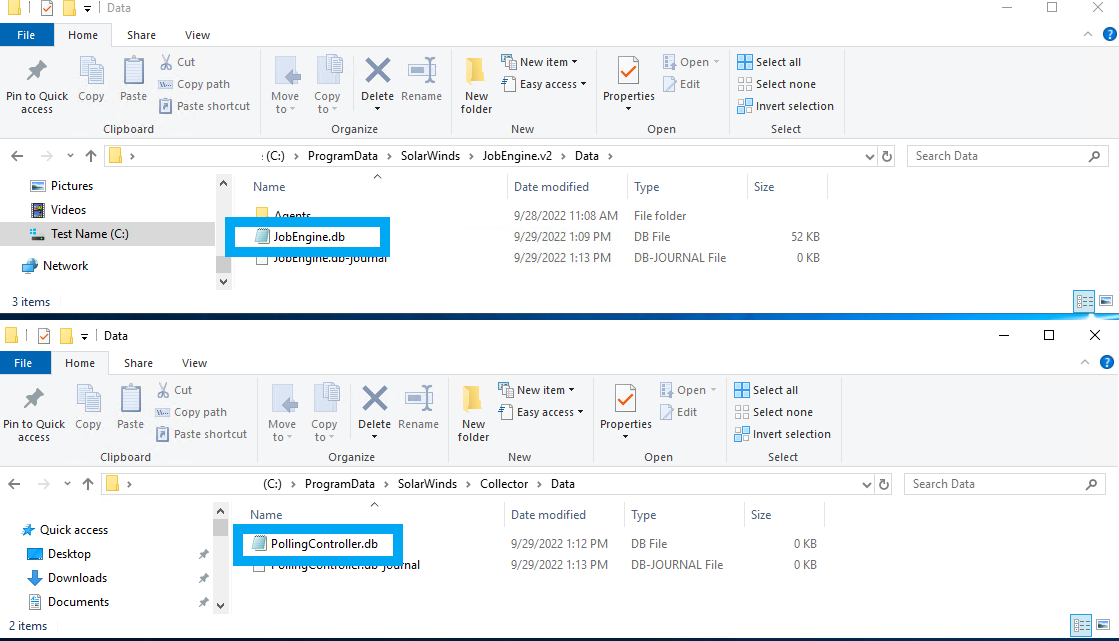Open Downloads in the Collector navigation pane
The image size is (1119, 641).
(77, 578)
